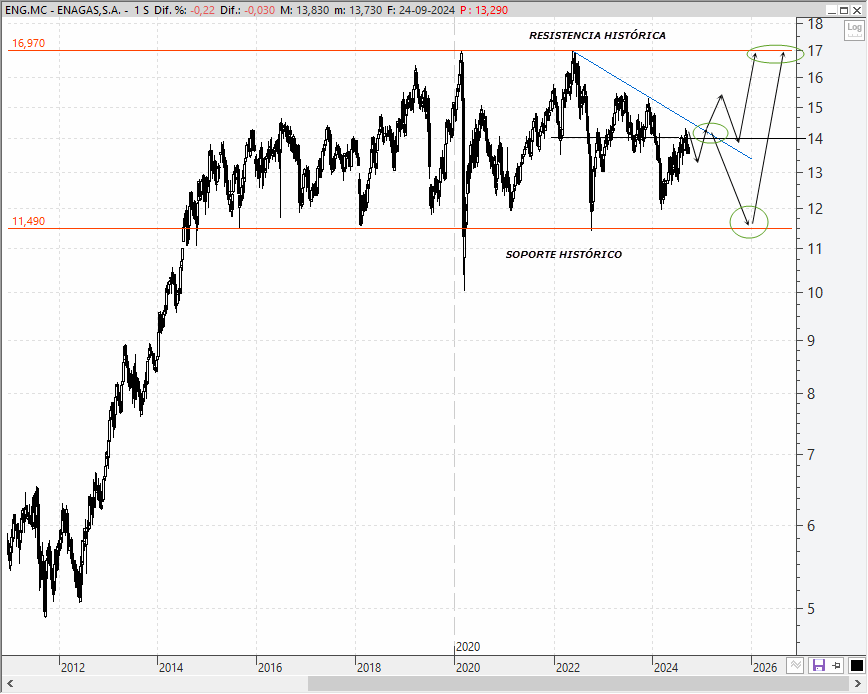Click the 11,490 support level label
Viewport: 868px width, 694px height.
click(x=29, y=221)
